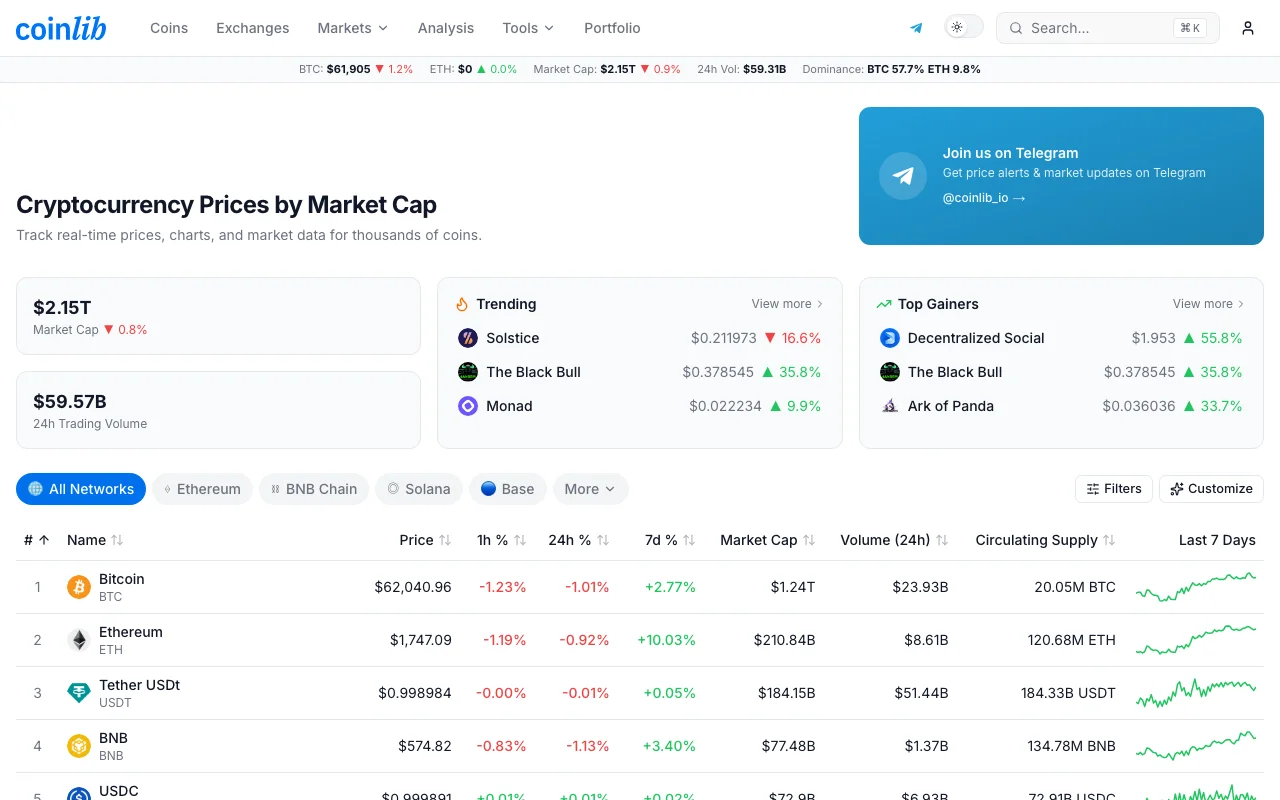Click the BNB coin logo
Viewport: 1280px width, 800px height.
79,746
